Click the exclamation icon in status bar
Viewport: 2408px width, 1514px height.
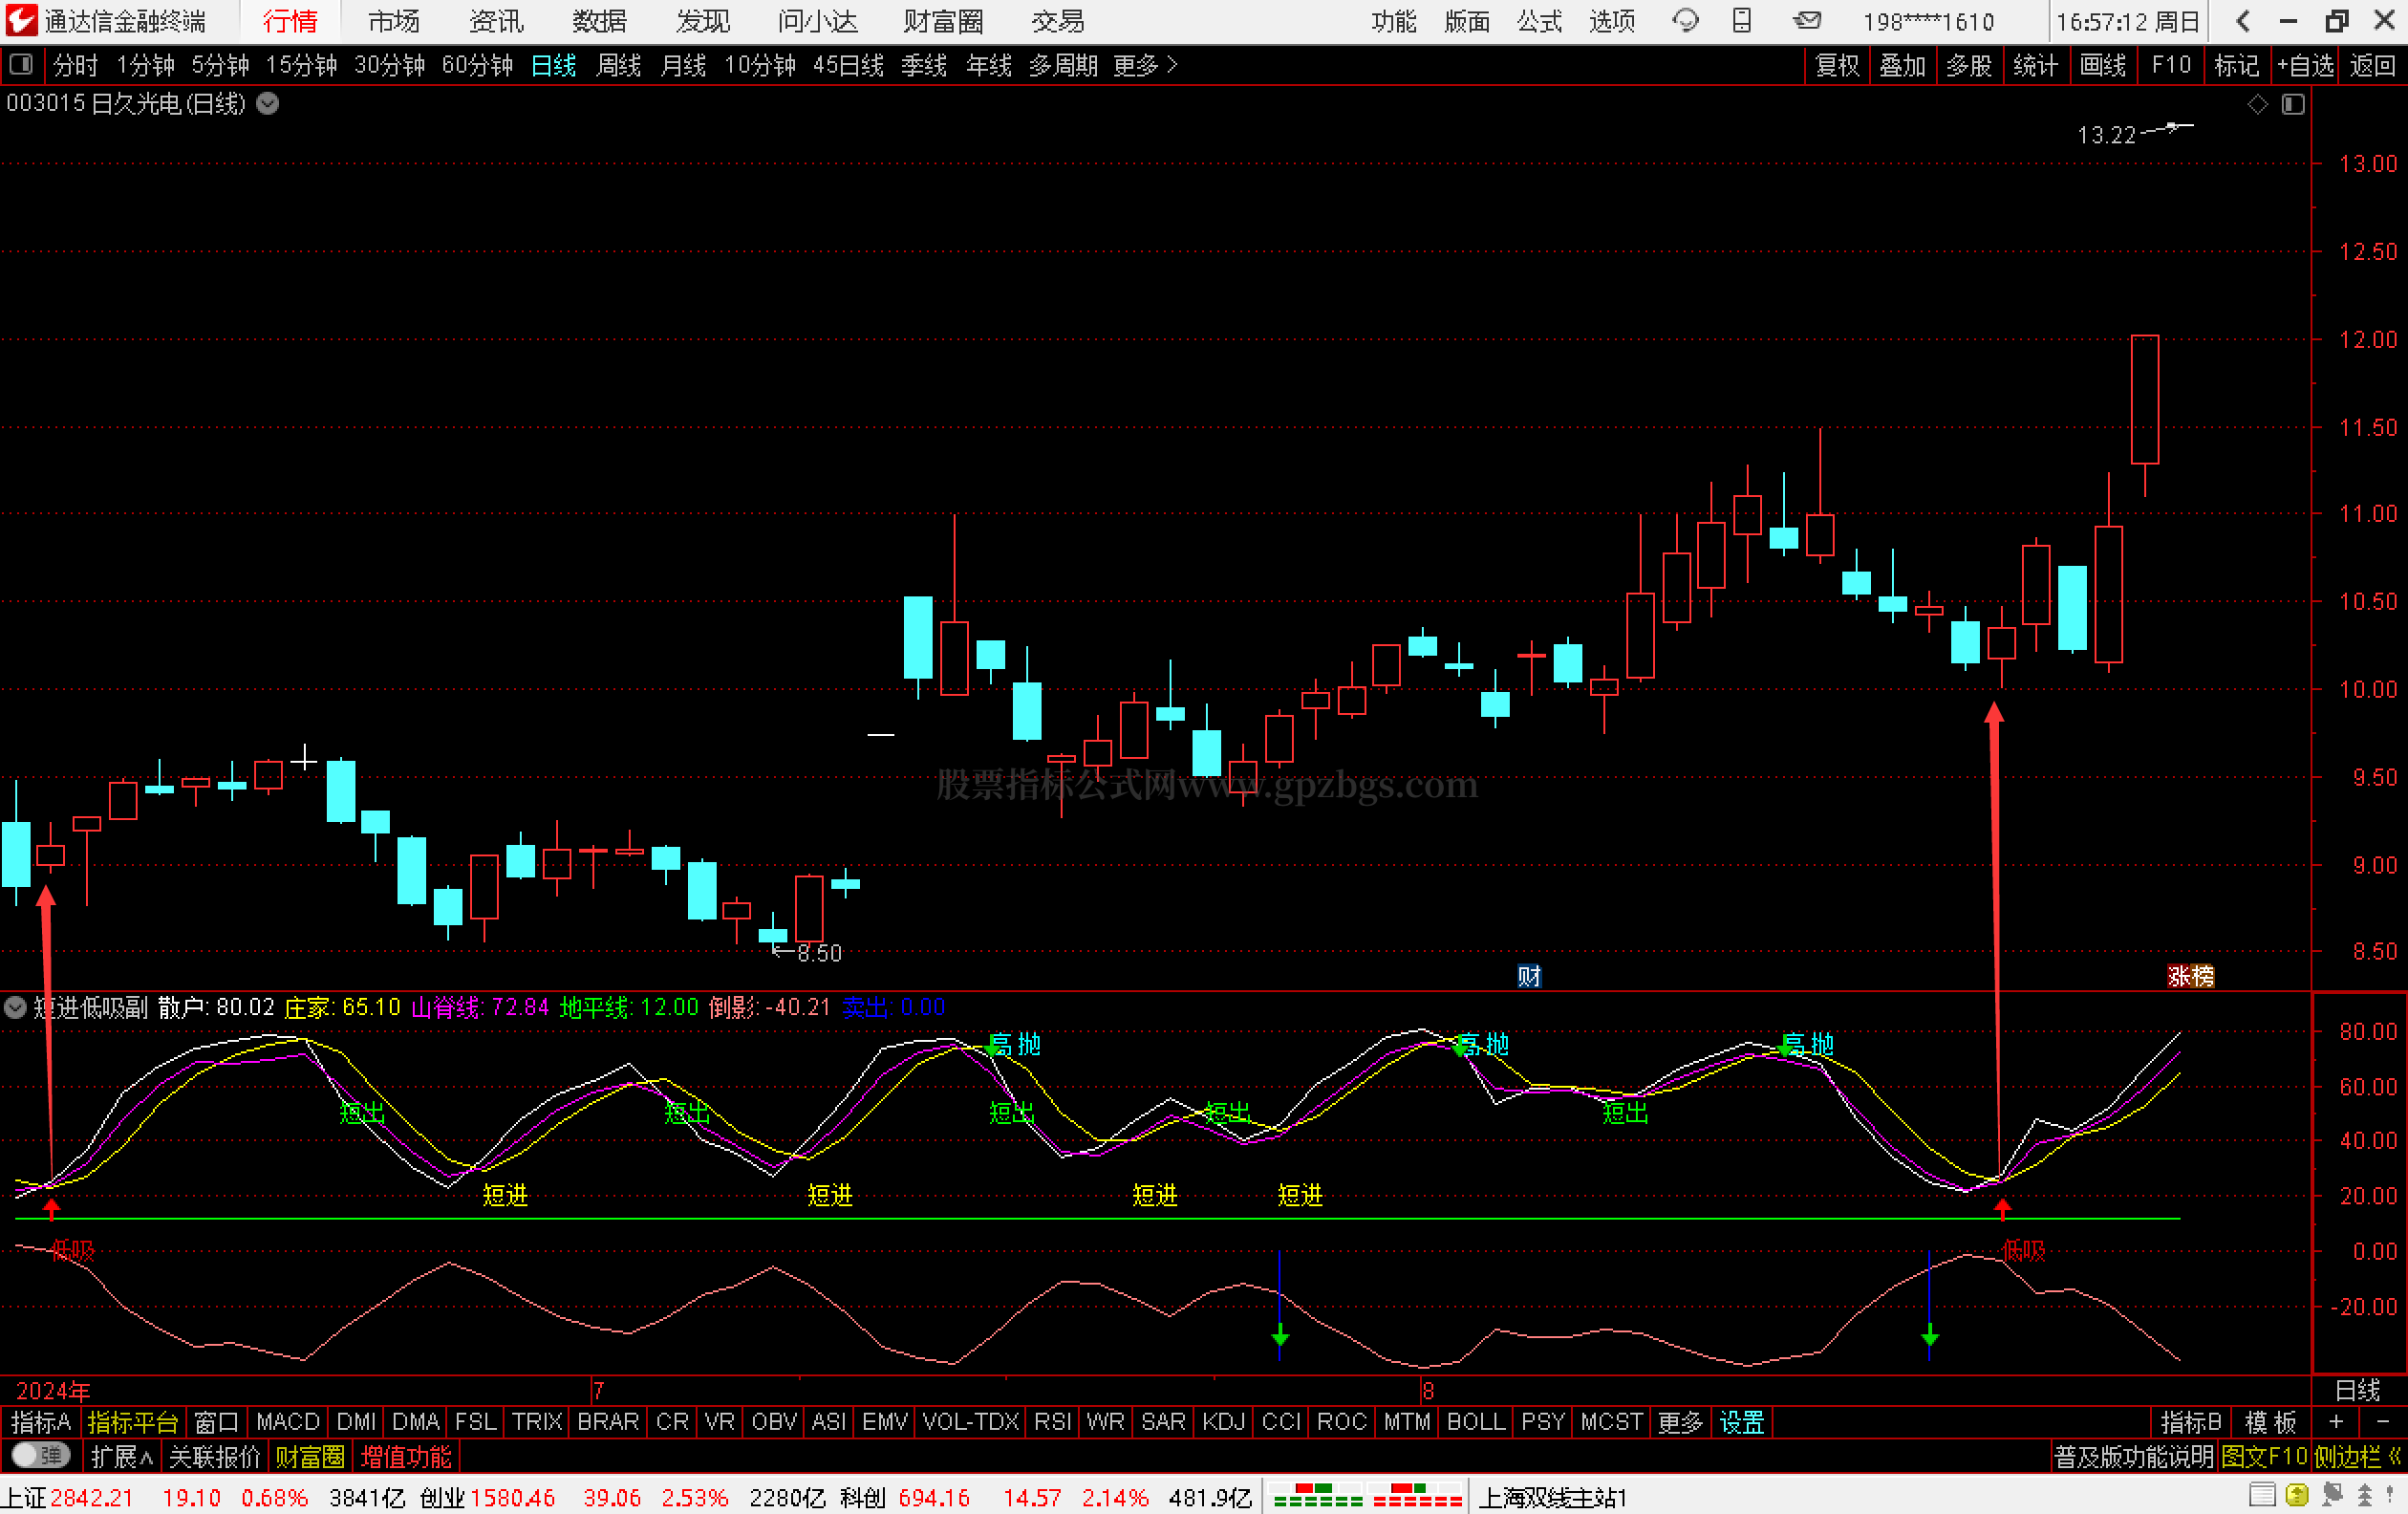click(2390, 1496)
